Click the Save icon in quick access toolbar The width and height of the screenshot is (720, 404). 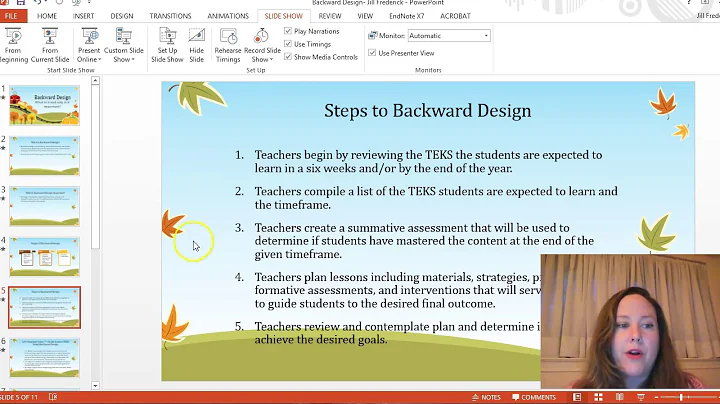click(x=21, y=2)
